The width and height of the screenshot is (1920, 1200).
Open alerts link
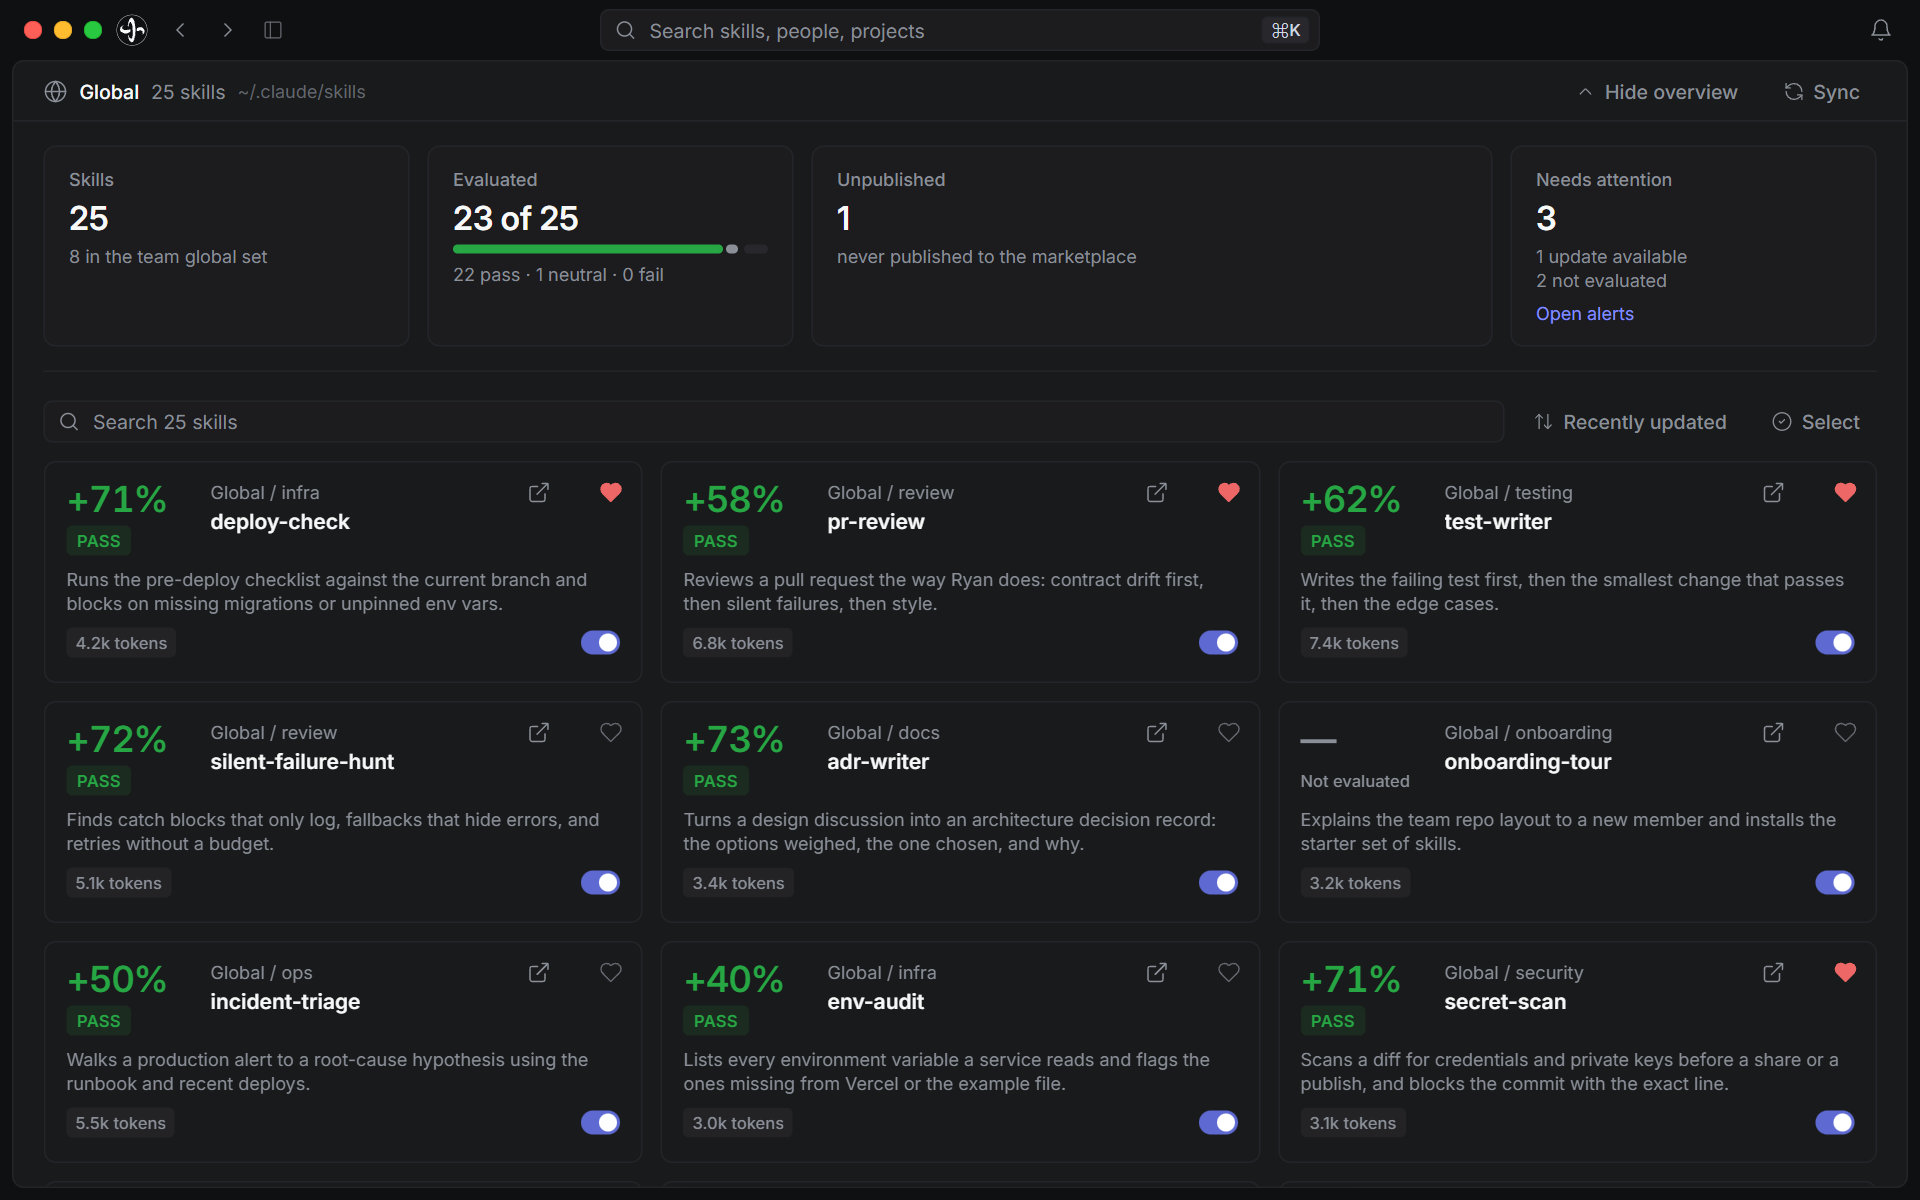tap(1584, 314)
